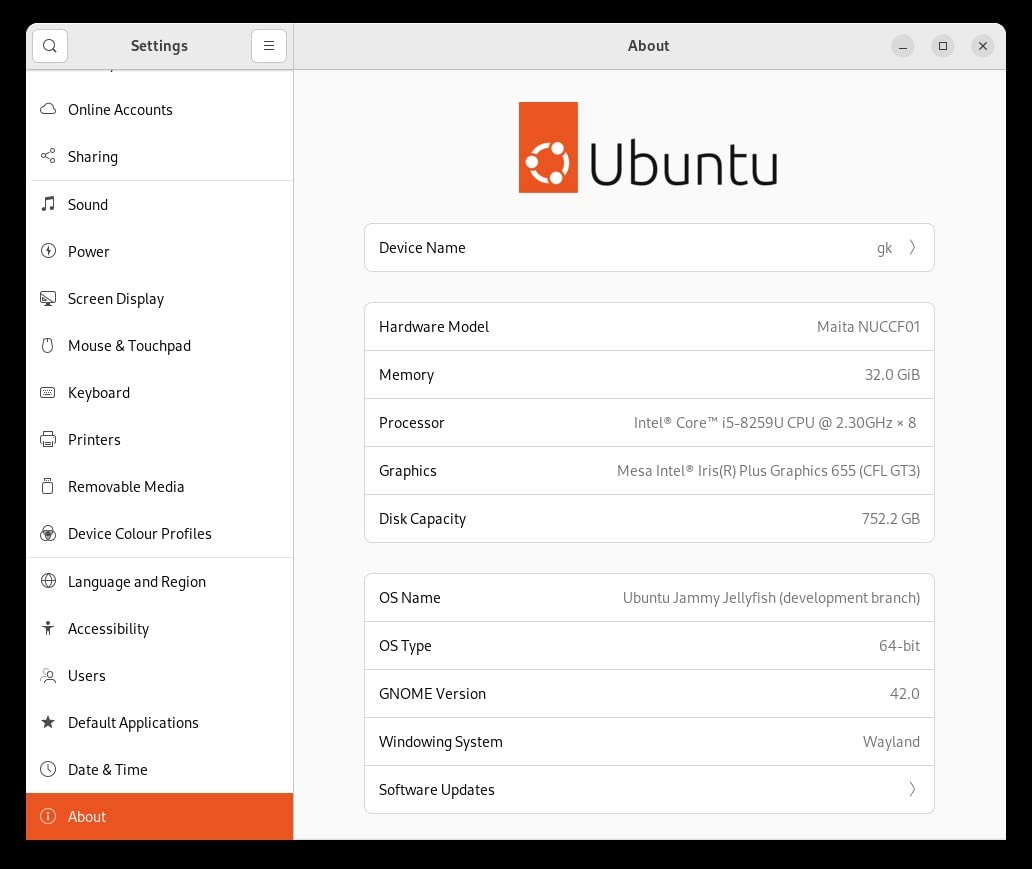Click the Users icon in sidebar
The image size is (1032, 869).
(48, 675)
